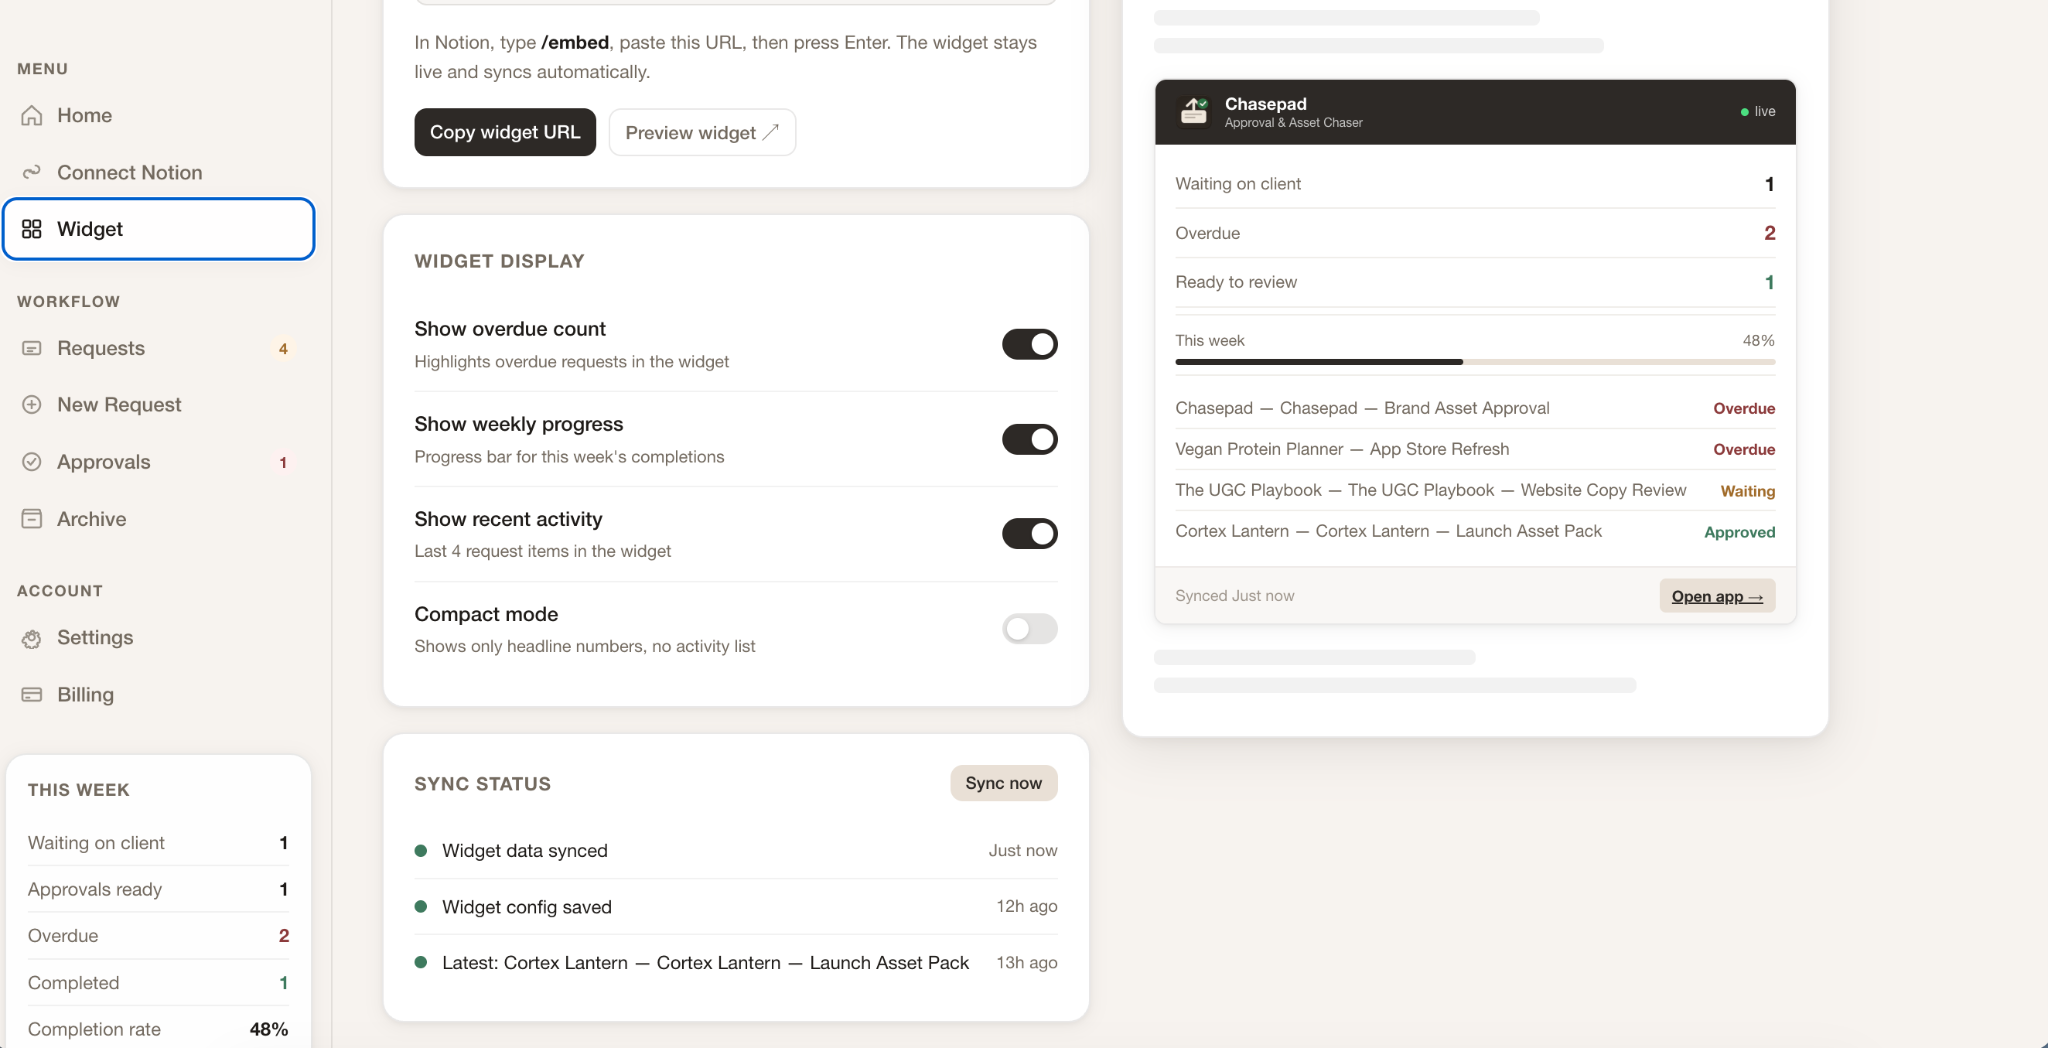Click Vegan Protein Planner — App Store Refresh item
The height and width of the screenshot is (1048, 2048).
[x=1475, y=449]
